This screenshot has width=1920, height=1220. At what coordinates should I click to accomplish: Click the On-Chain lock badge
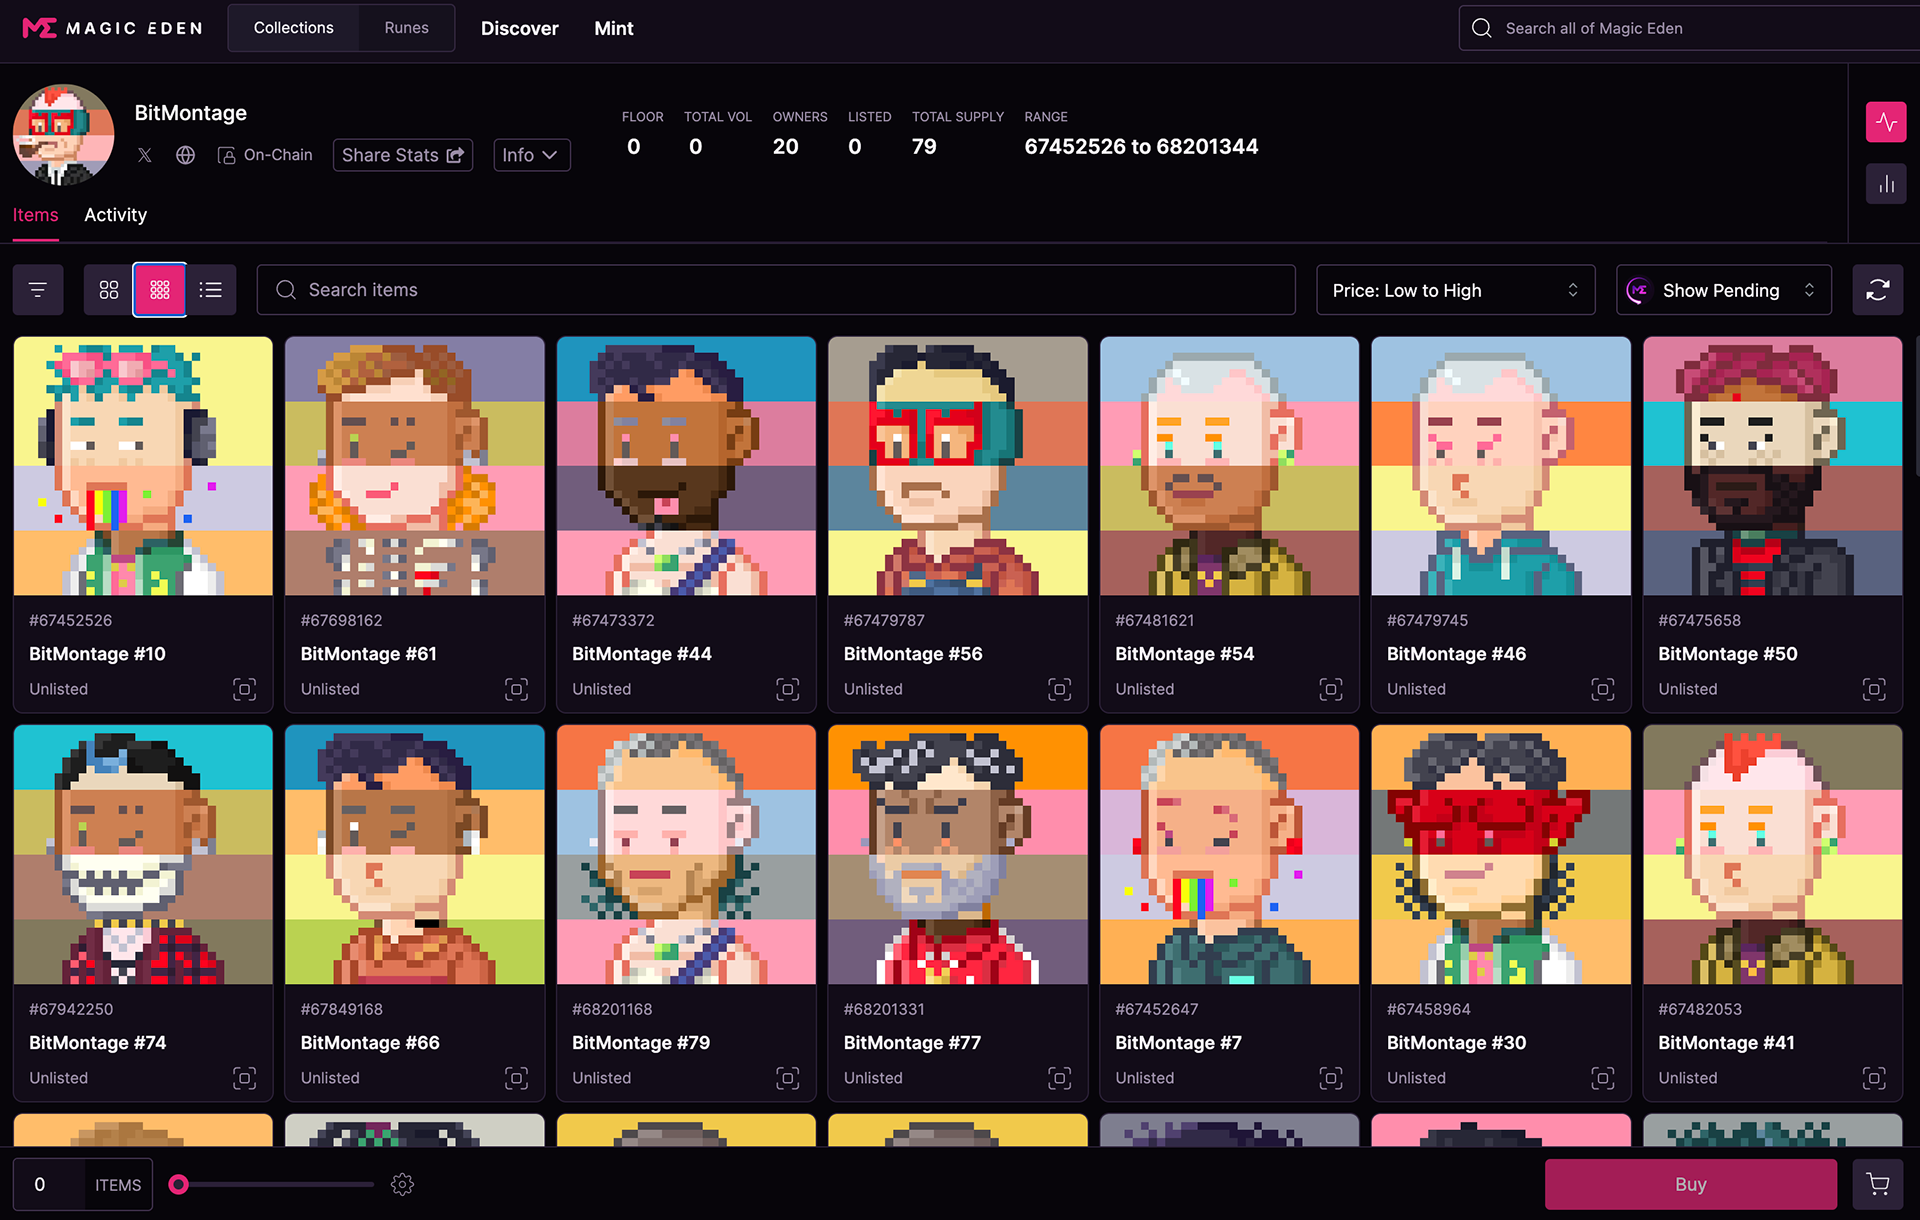265,155
